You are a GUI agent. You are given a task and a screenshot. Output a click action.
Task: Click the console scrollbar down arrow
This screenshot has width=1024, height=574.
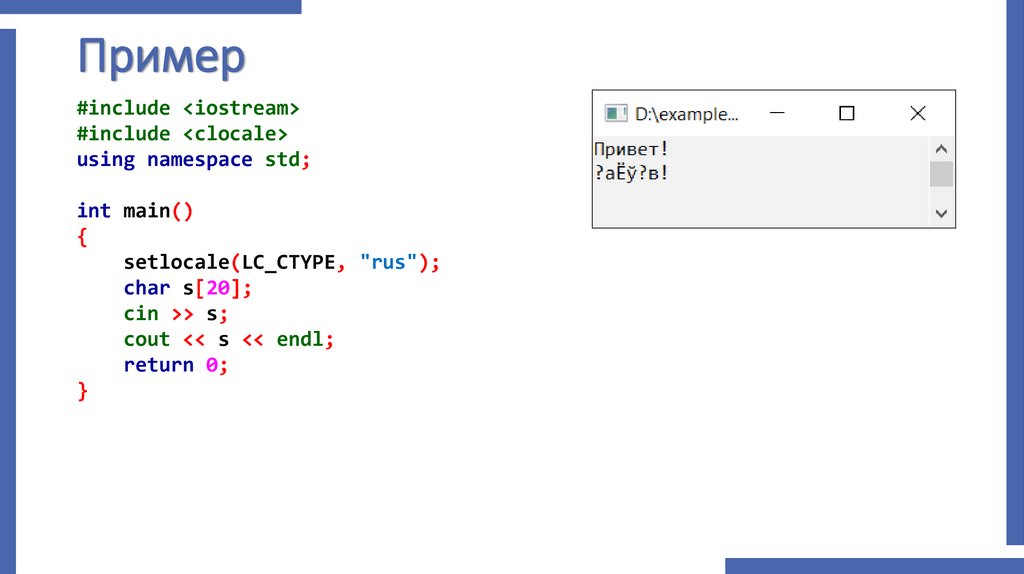coord(941,214)
